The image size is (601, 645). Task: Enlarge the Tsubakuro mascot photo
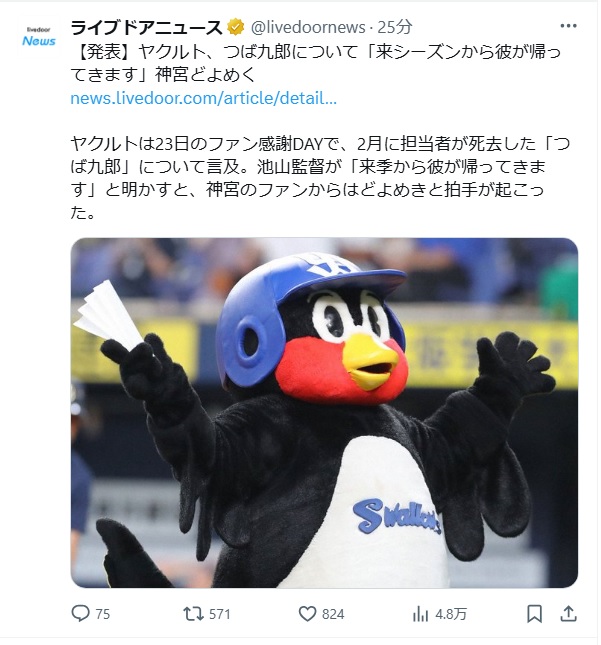pyautogui.click(x=324, y=413)
